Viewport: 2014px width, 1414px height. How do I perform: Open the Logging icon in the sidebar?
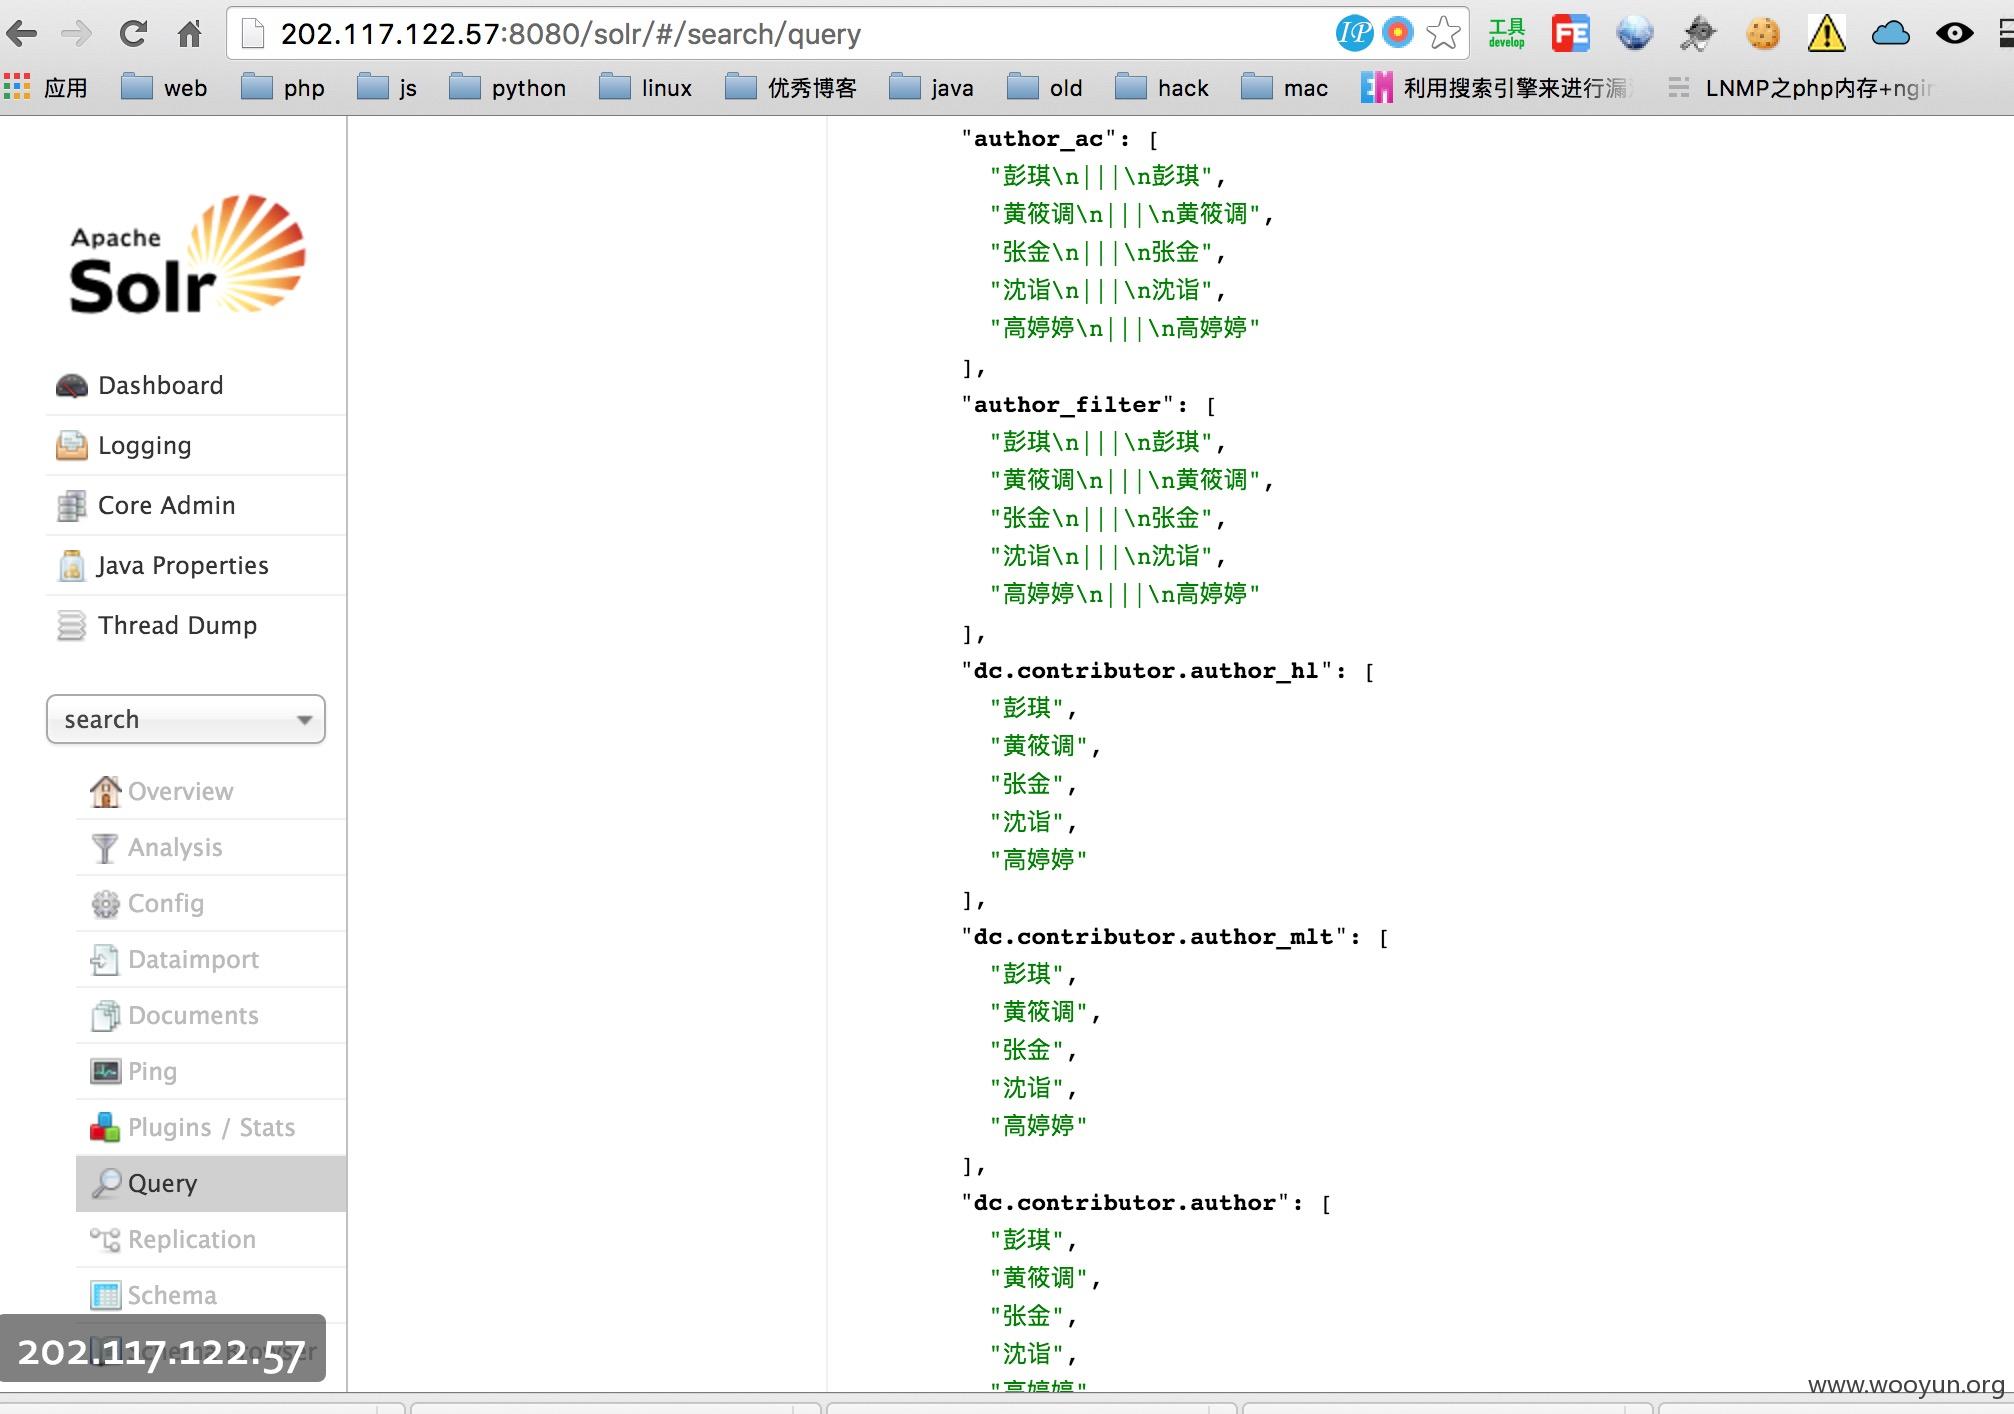71,445
